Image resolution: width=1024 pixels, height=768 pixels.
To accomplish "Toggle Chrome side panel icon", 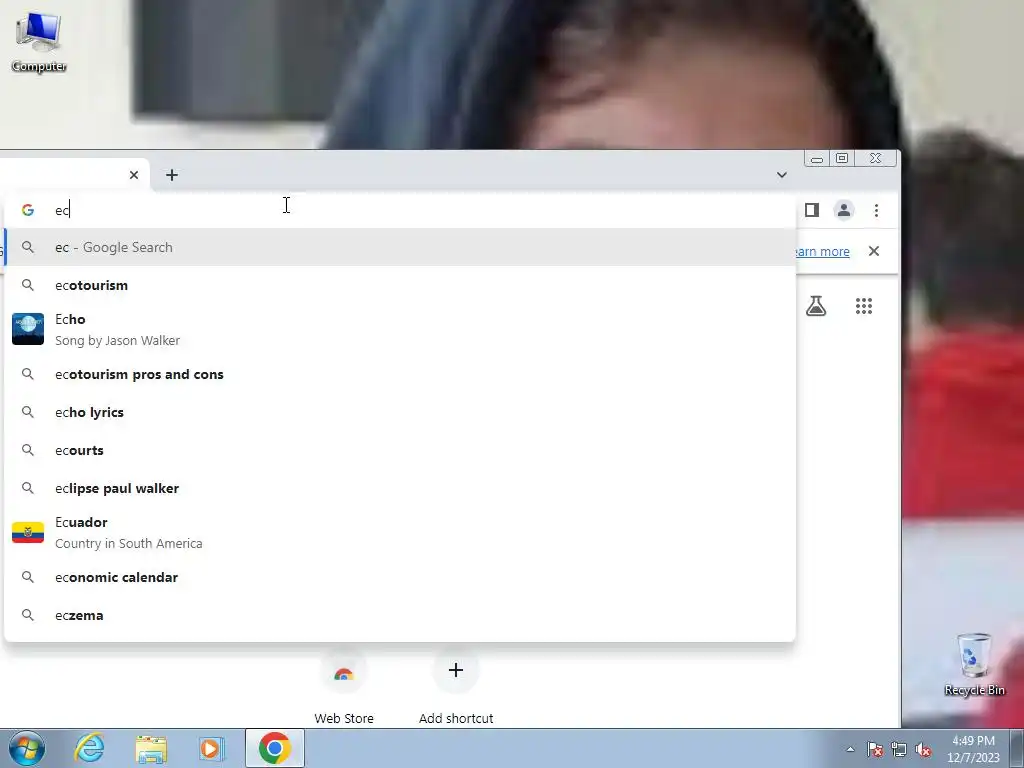I will click(812, 210).
